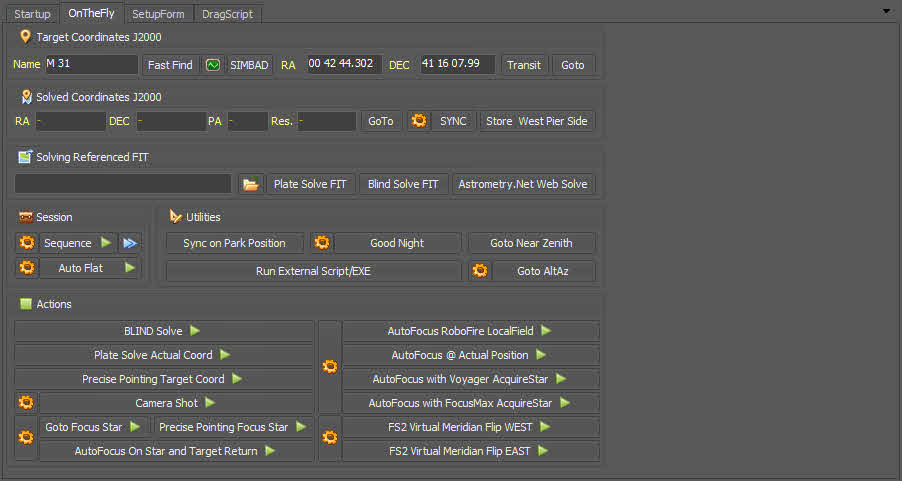Open the SetupForm tab
Image resolution: width=902 pixels, height=481 pixels.
pyautogui.click(x=158, y=14)
